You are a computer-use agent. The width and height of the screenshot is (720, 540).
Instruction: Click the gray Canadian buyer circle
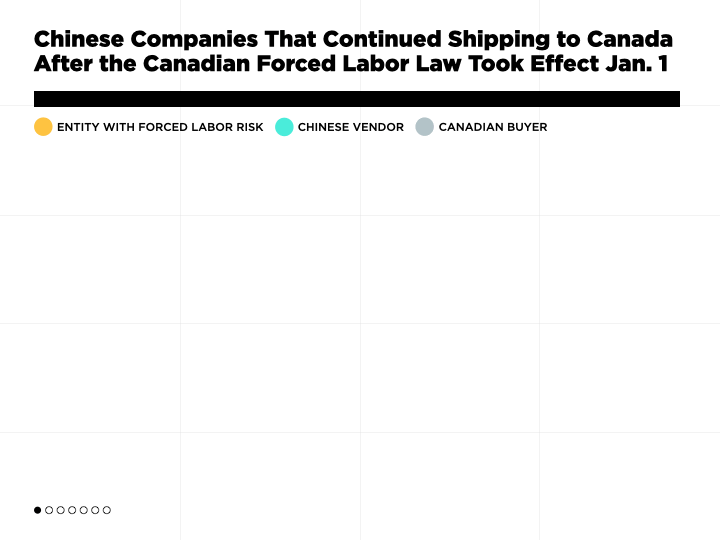(x=425, y=127)
